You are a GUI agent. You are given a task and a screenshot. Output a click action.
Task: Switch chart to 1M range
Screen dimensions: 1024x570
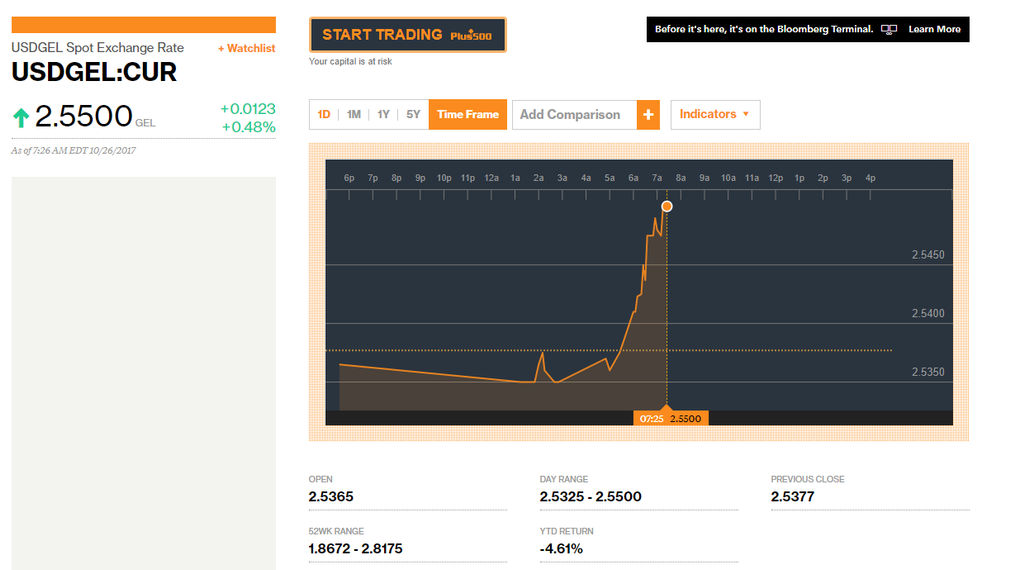point(353,114)
